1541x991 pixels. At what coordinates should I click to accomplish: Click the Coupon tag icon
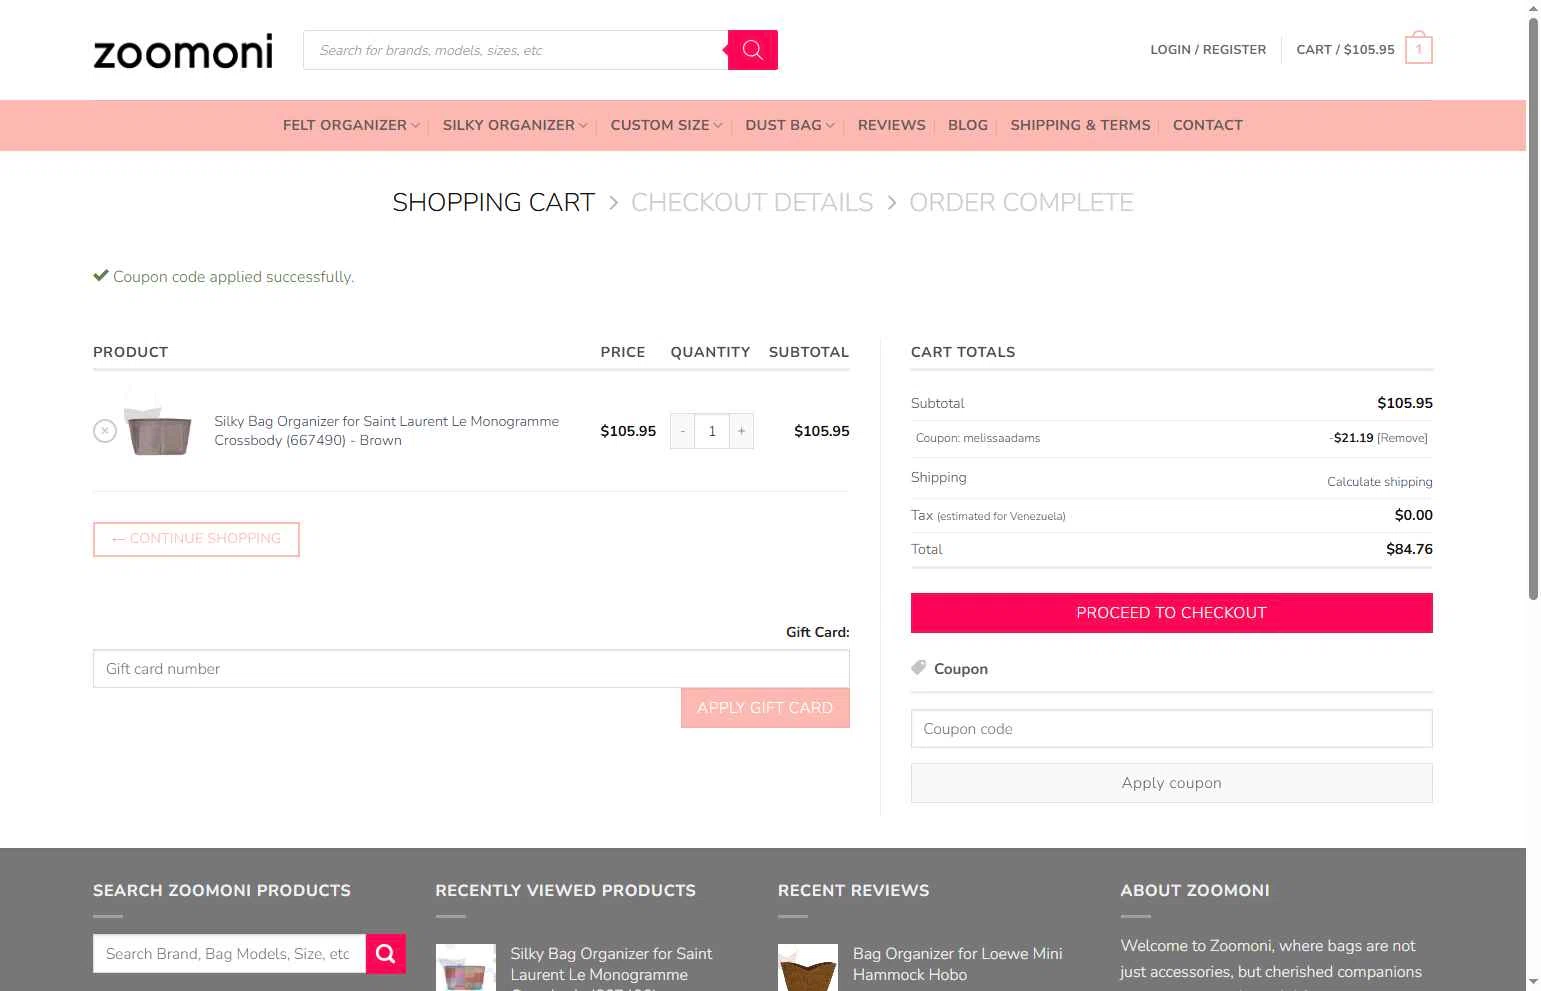(x=918, y=668)
